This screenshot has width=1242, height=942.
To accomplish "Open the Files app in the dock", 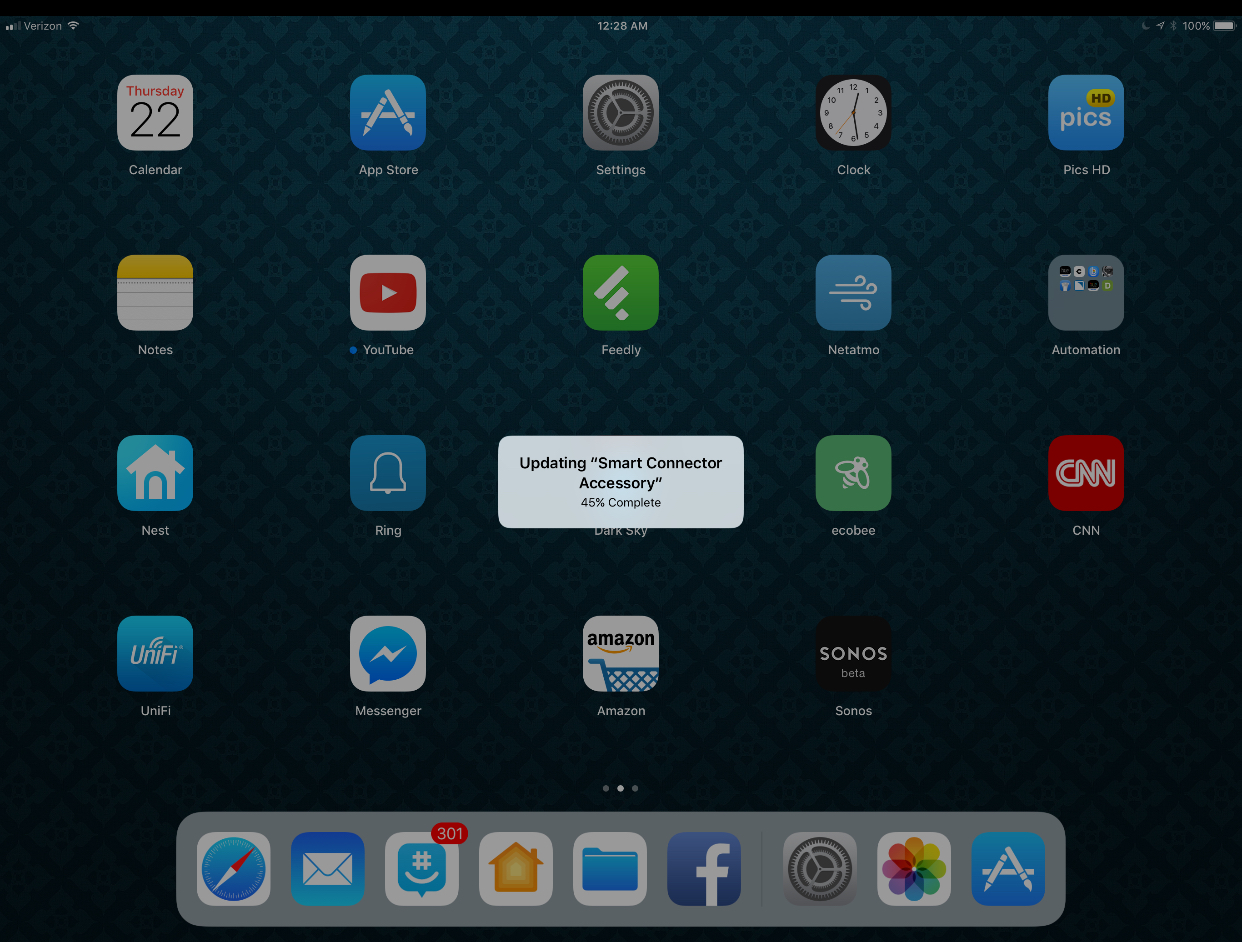I will click(x=610, y=869).
